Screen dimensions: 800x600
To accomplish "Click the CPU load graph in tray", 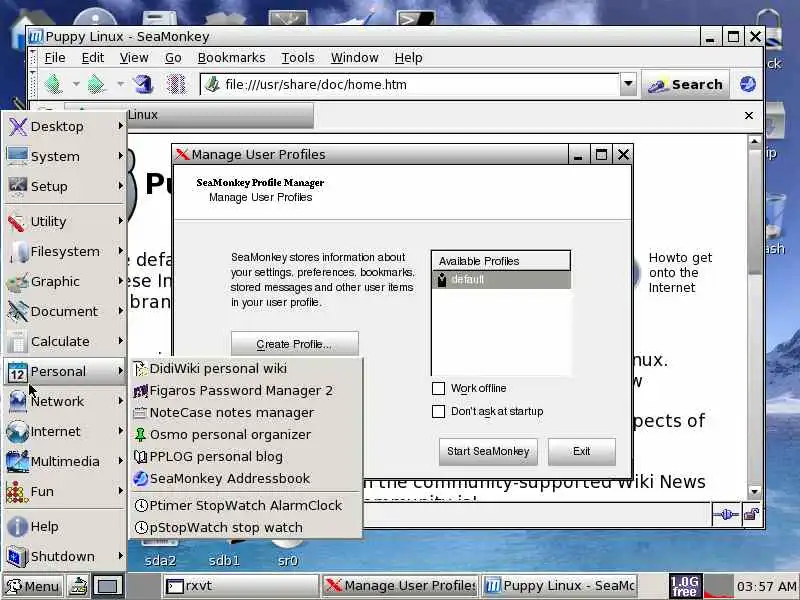I will (718, 586).
